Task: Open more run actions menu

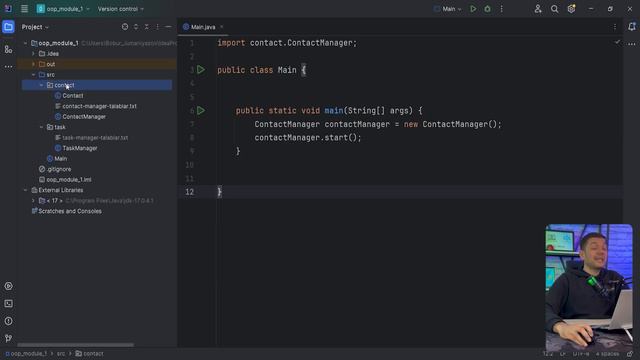Action: [502, 9]
